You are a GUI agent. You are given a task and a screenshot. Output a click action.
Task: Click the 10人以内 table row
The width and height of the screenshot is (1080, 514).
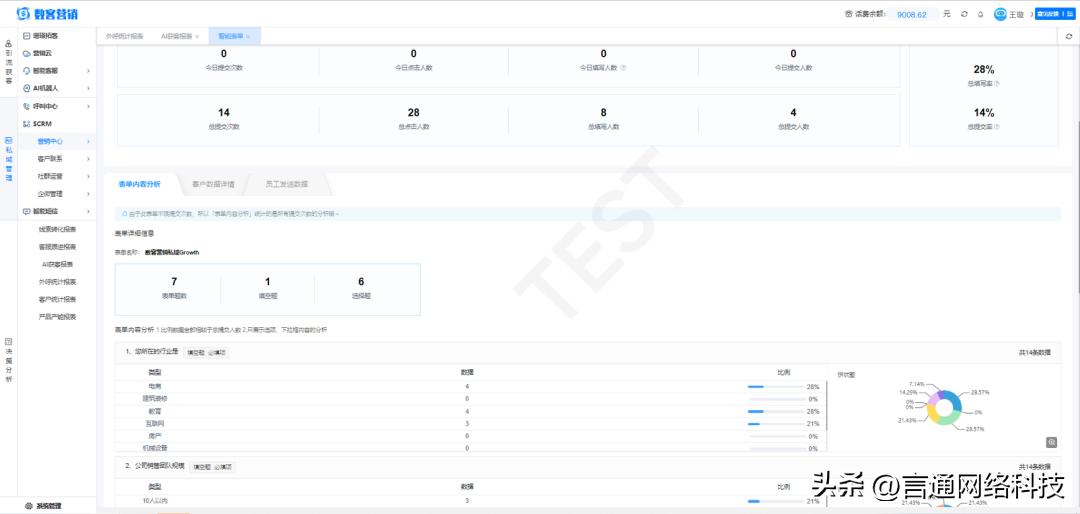[x=470, y=501]
